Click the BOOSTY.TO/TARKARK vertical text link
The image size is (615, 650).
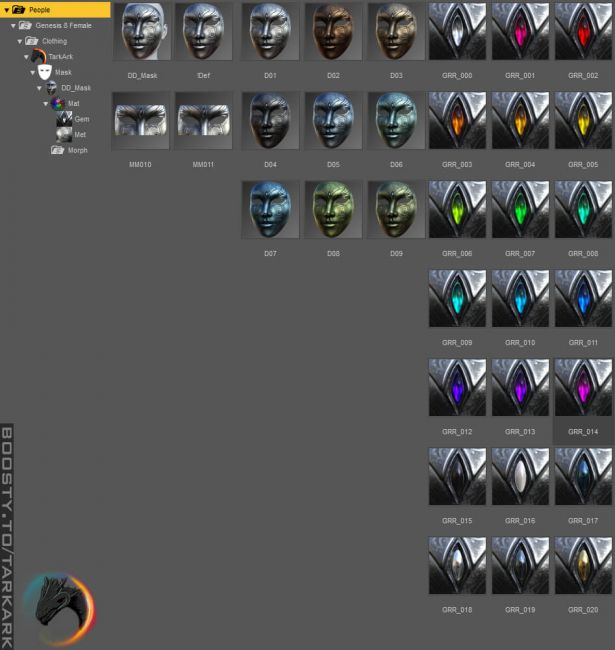(x=7, y=537)
